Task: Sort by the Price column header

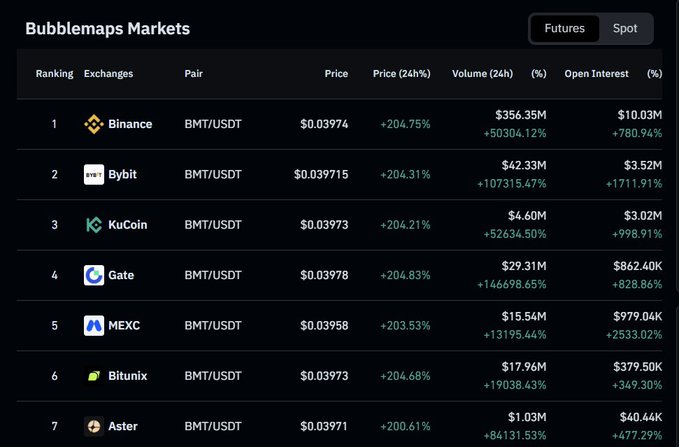Action: [x=336, y=74]
